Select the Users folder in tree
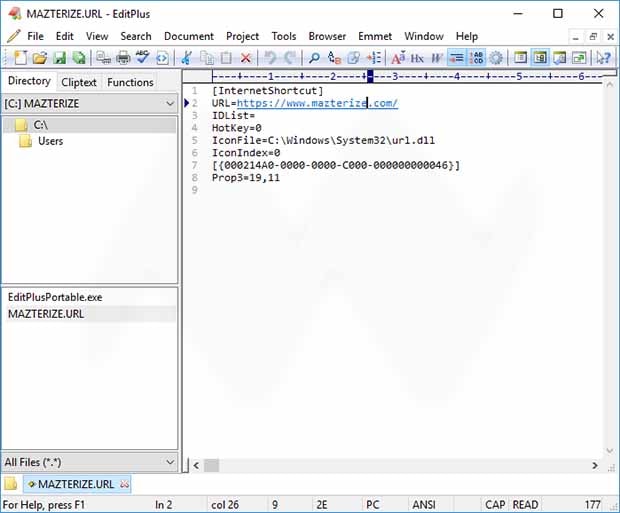620x513 pixels. click(50, 141)
